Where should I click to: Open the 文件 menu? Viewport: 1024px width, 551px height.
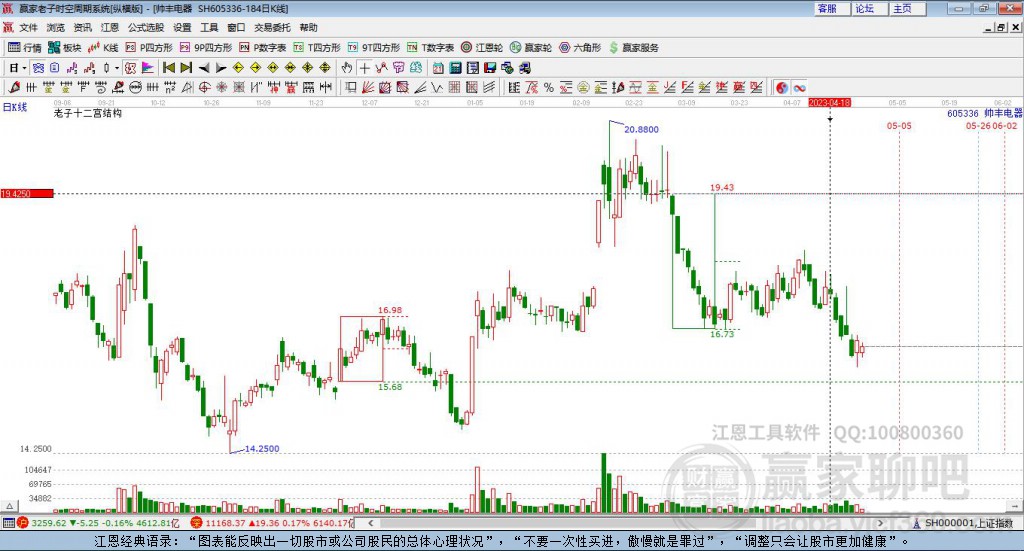29,27
